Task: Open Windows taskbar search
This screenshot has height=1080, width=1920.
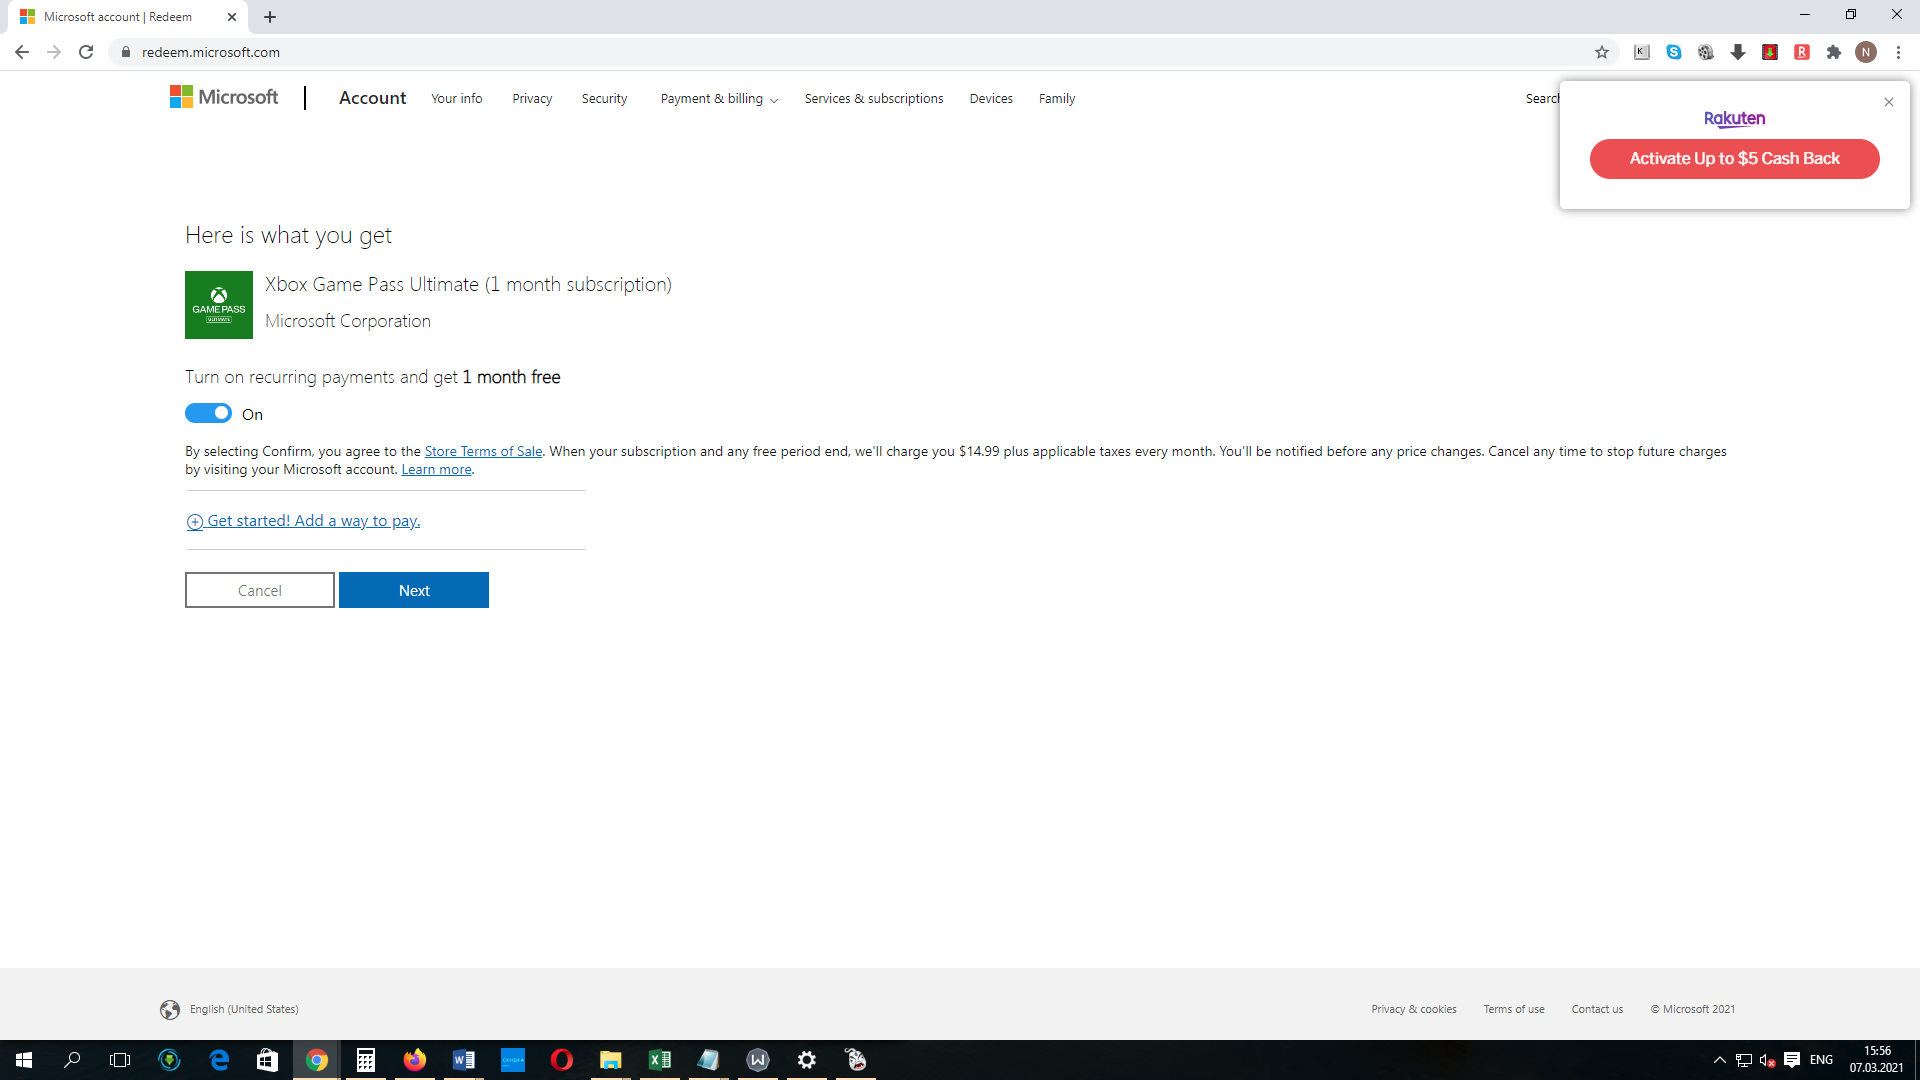Action: coord(72,1060)
